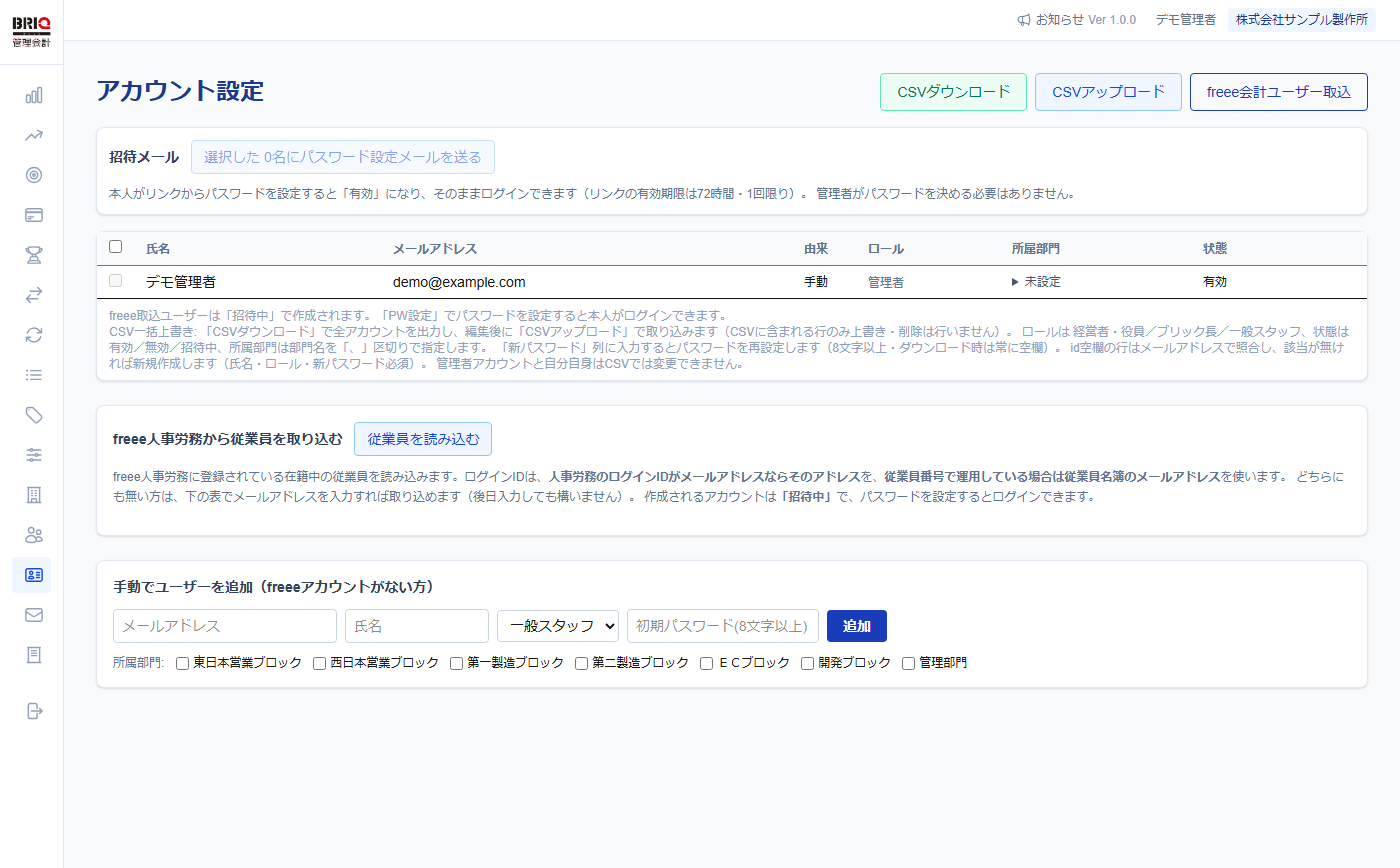Click the 状態 column header

(x=1215, y=249)
